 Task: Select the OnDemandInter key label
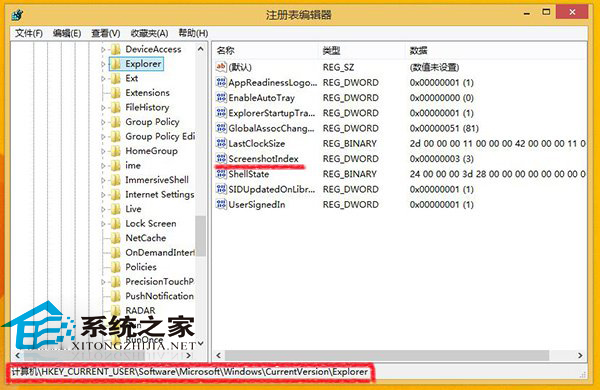point(160,253)
